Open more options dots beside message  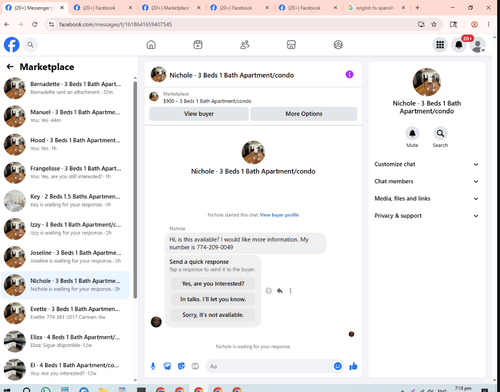click(x=291, y=291)
